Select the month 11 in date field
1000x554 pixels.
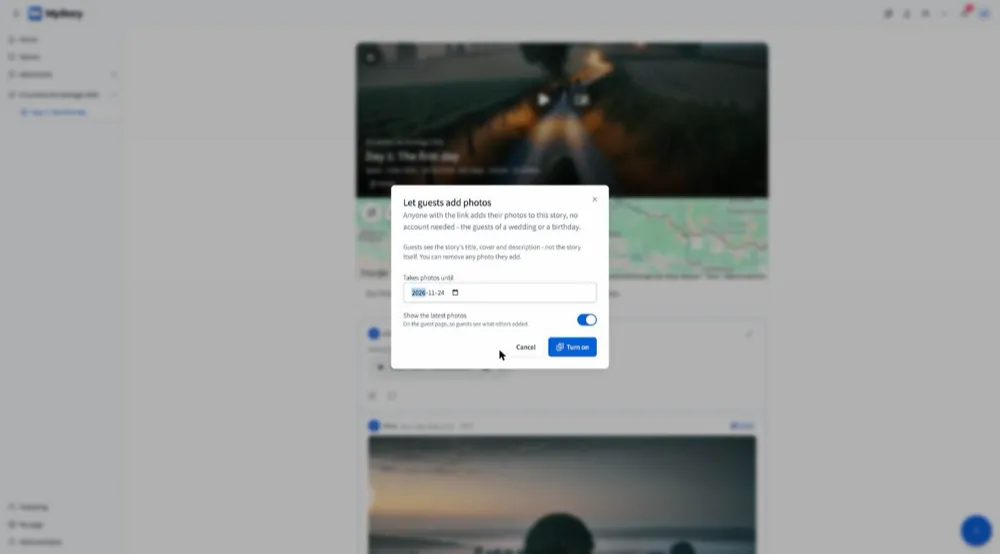click(431, 293)
